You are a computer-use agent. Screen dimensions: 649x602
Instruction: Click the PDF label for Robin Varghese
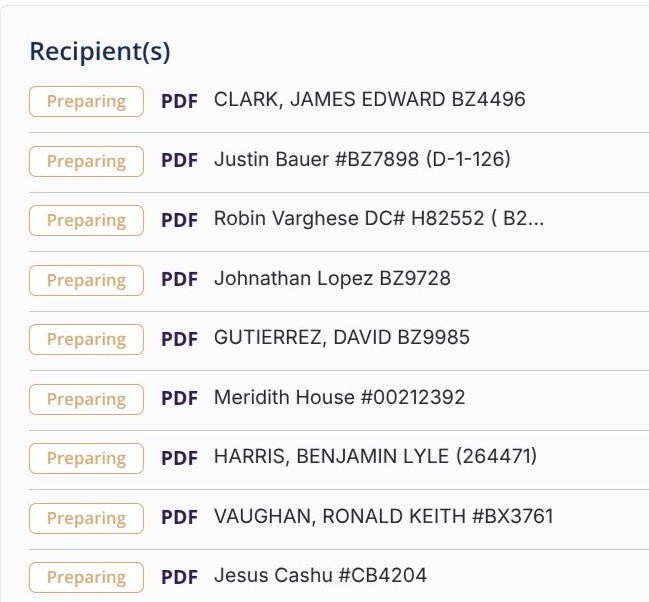click(179, 220)
